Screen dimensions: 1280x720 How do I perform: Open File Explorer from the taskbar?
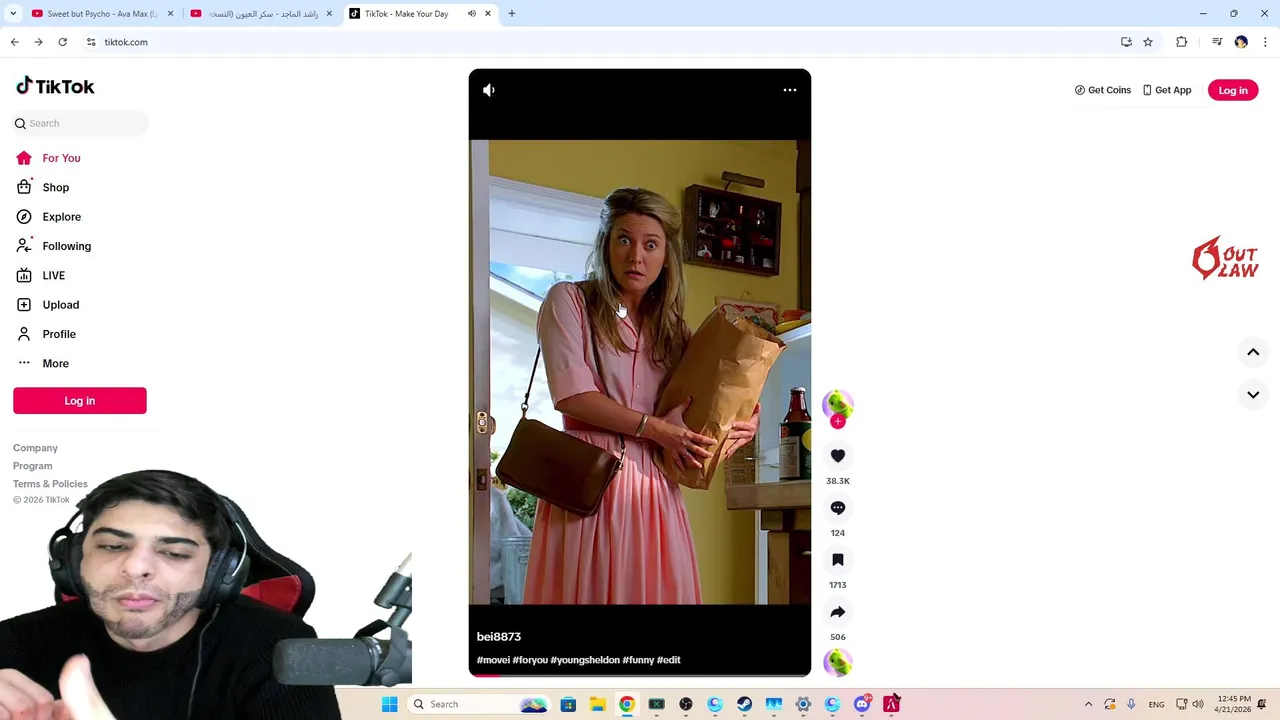[597, 704]
